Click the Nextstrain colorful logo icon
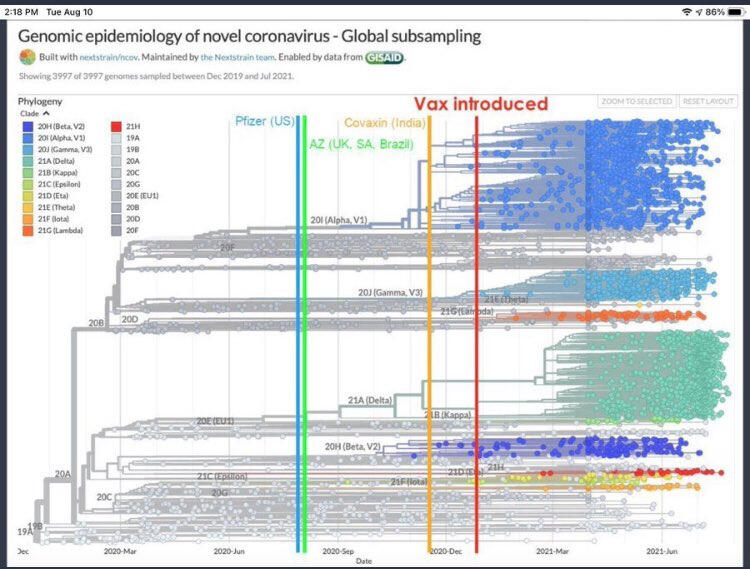 pyautogui.click(x=26, y=57)
